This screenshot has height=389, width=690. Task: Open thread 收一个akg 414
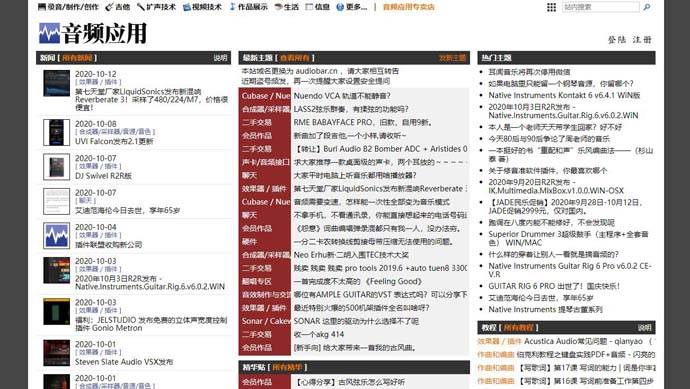pyautogui.click(x=319, y=334)
